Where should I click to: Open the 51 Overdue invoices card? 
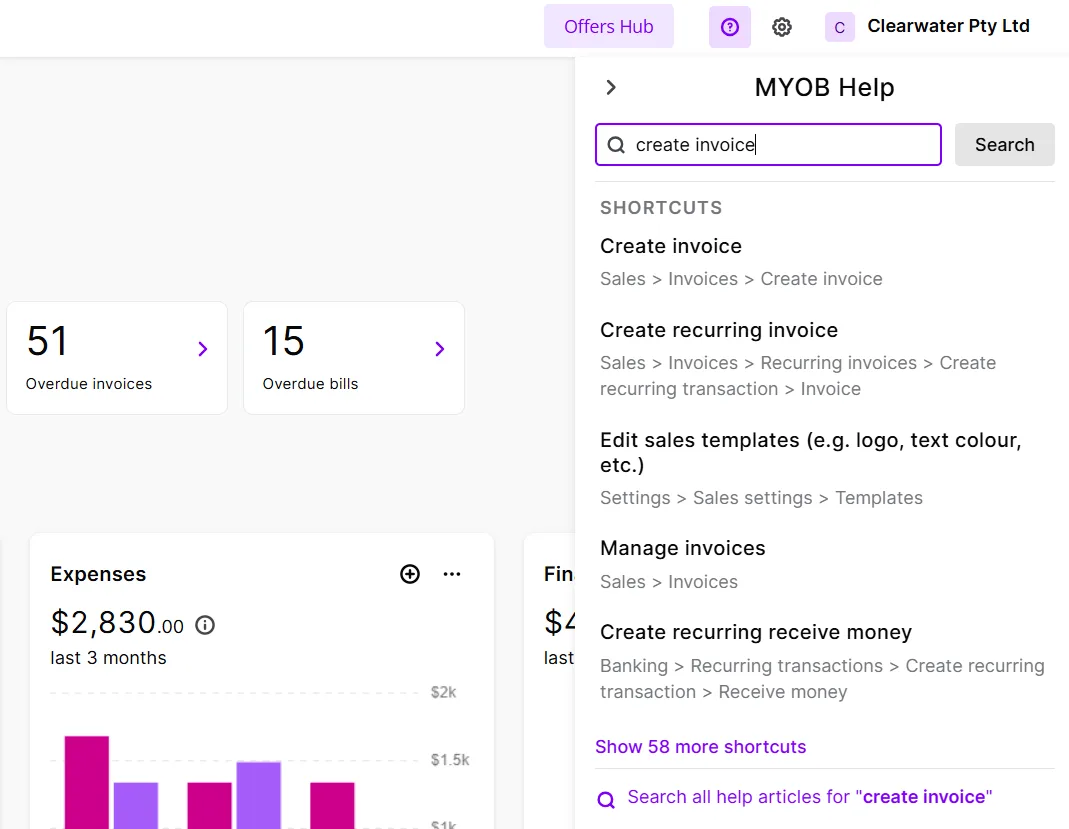click(x=117, y=358)
